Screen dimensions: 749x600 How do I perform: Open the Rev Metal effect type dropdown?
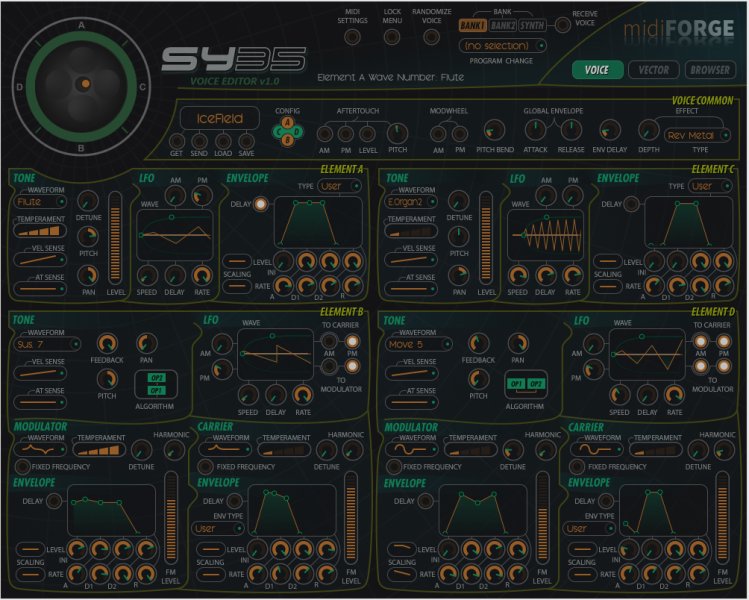697,136
